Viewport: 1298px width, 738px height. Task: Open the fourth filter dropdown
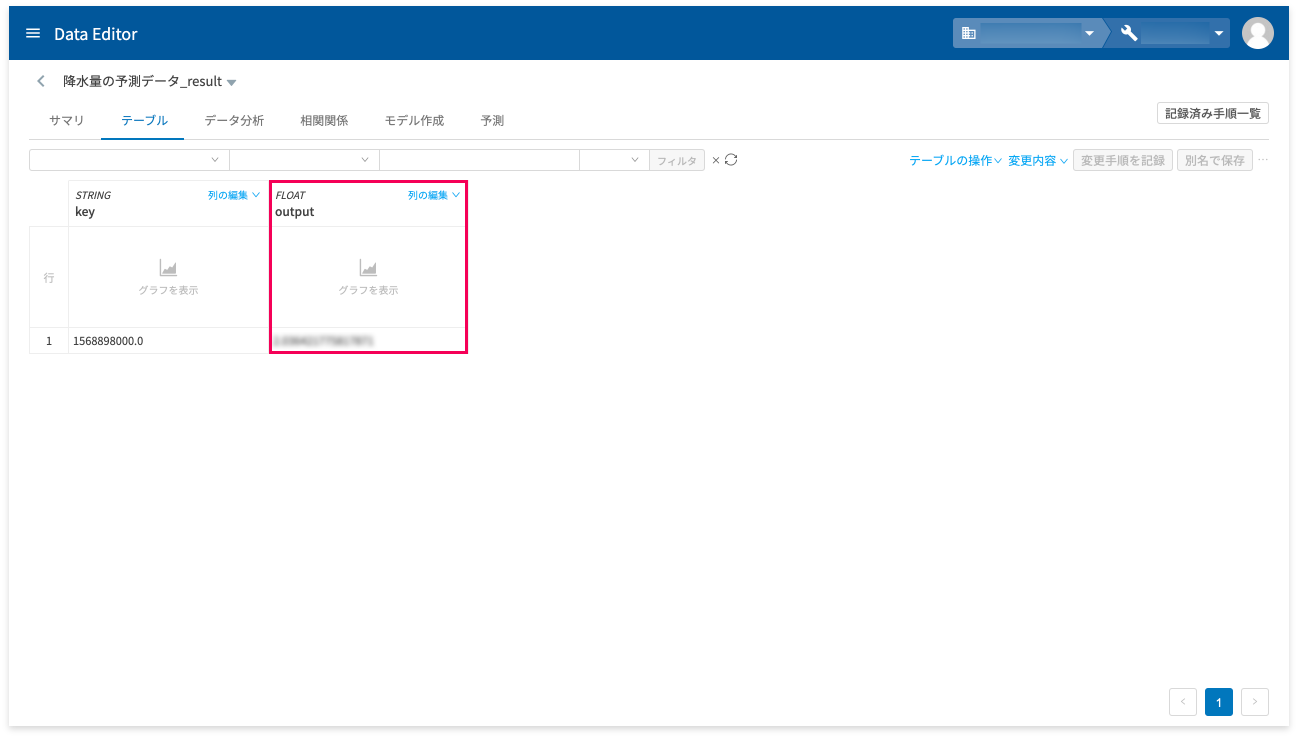[614, 160]
